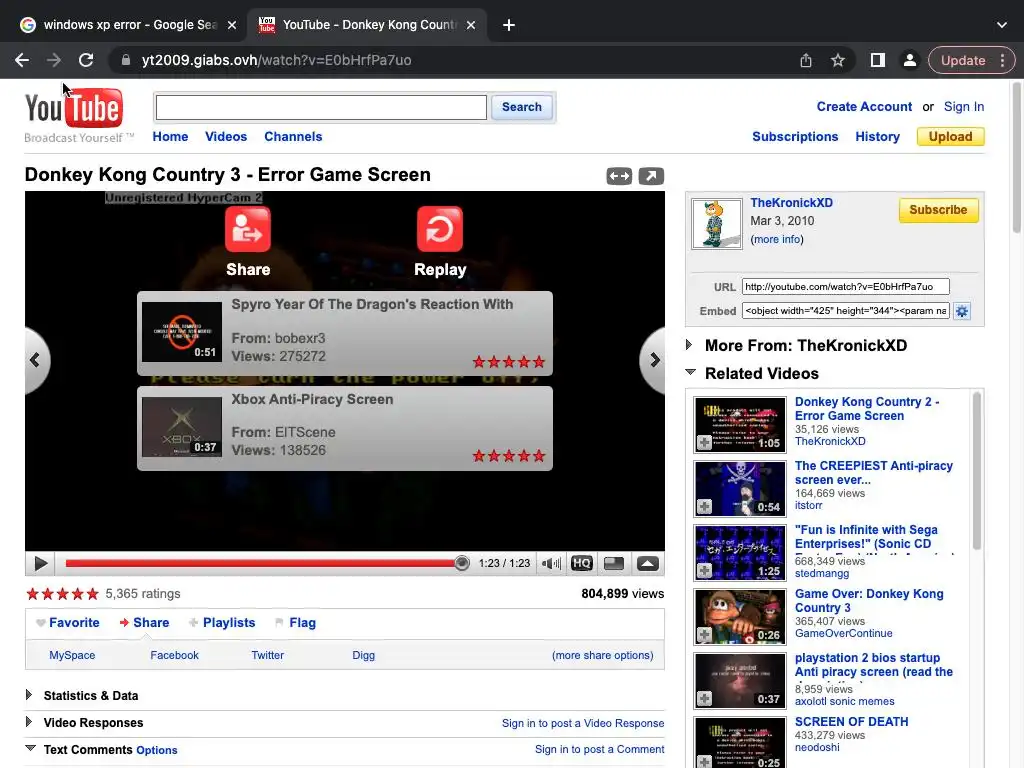Open browser tab search chevron
Image resolution: width=1024 pixels, height=768 pixels.
pyautogui.click(x=1002, y=25)
